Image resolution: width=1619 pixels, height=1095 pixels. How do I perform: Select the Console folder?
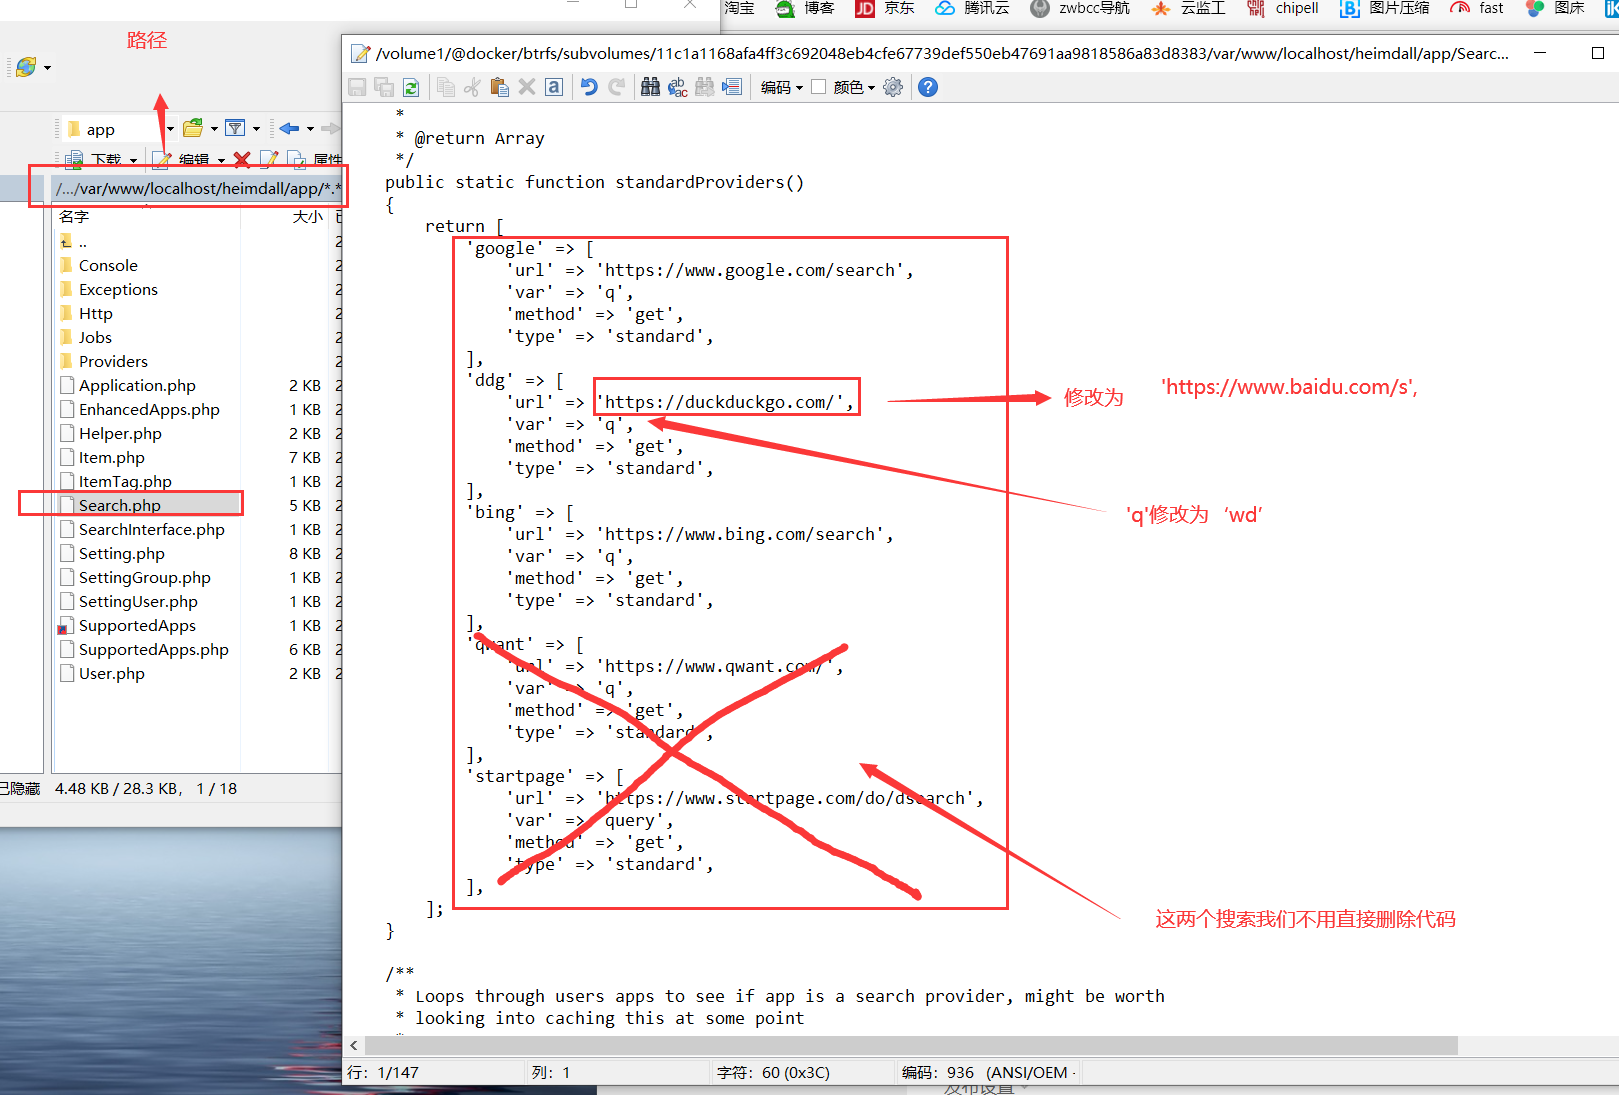tap(108, 265)
